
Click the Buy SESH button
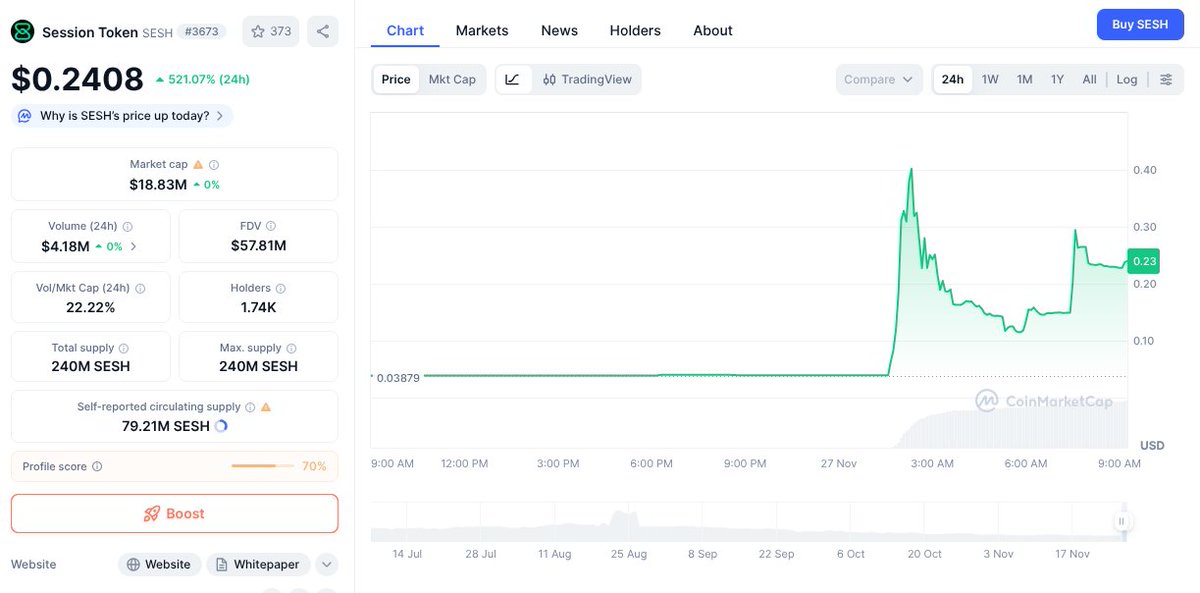pos(1140,24)
